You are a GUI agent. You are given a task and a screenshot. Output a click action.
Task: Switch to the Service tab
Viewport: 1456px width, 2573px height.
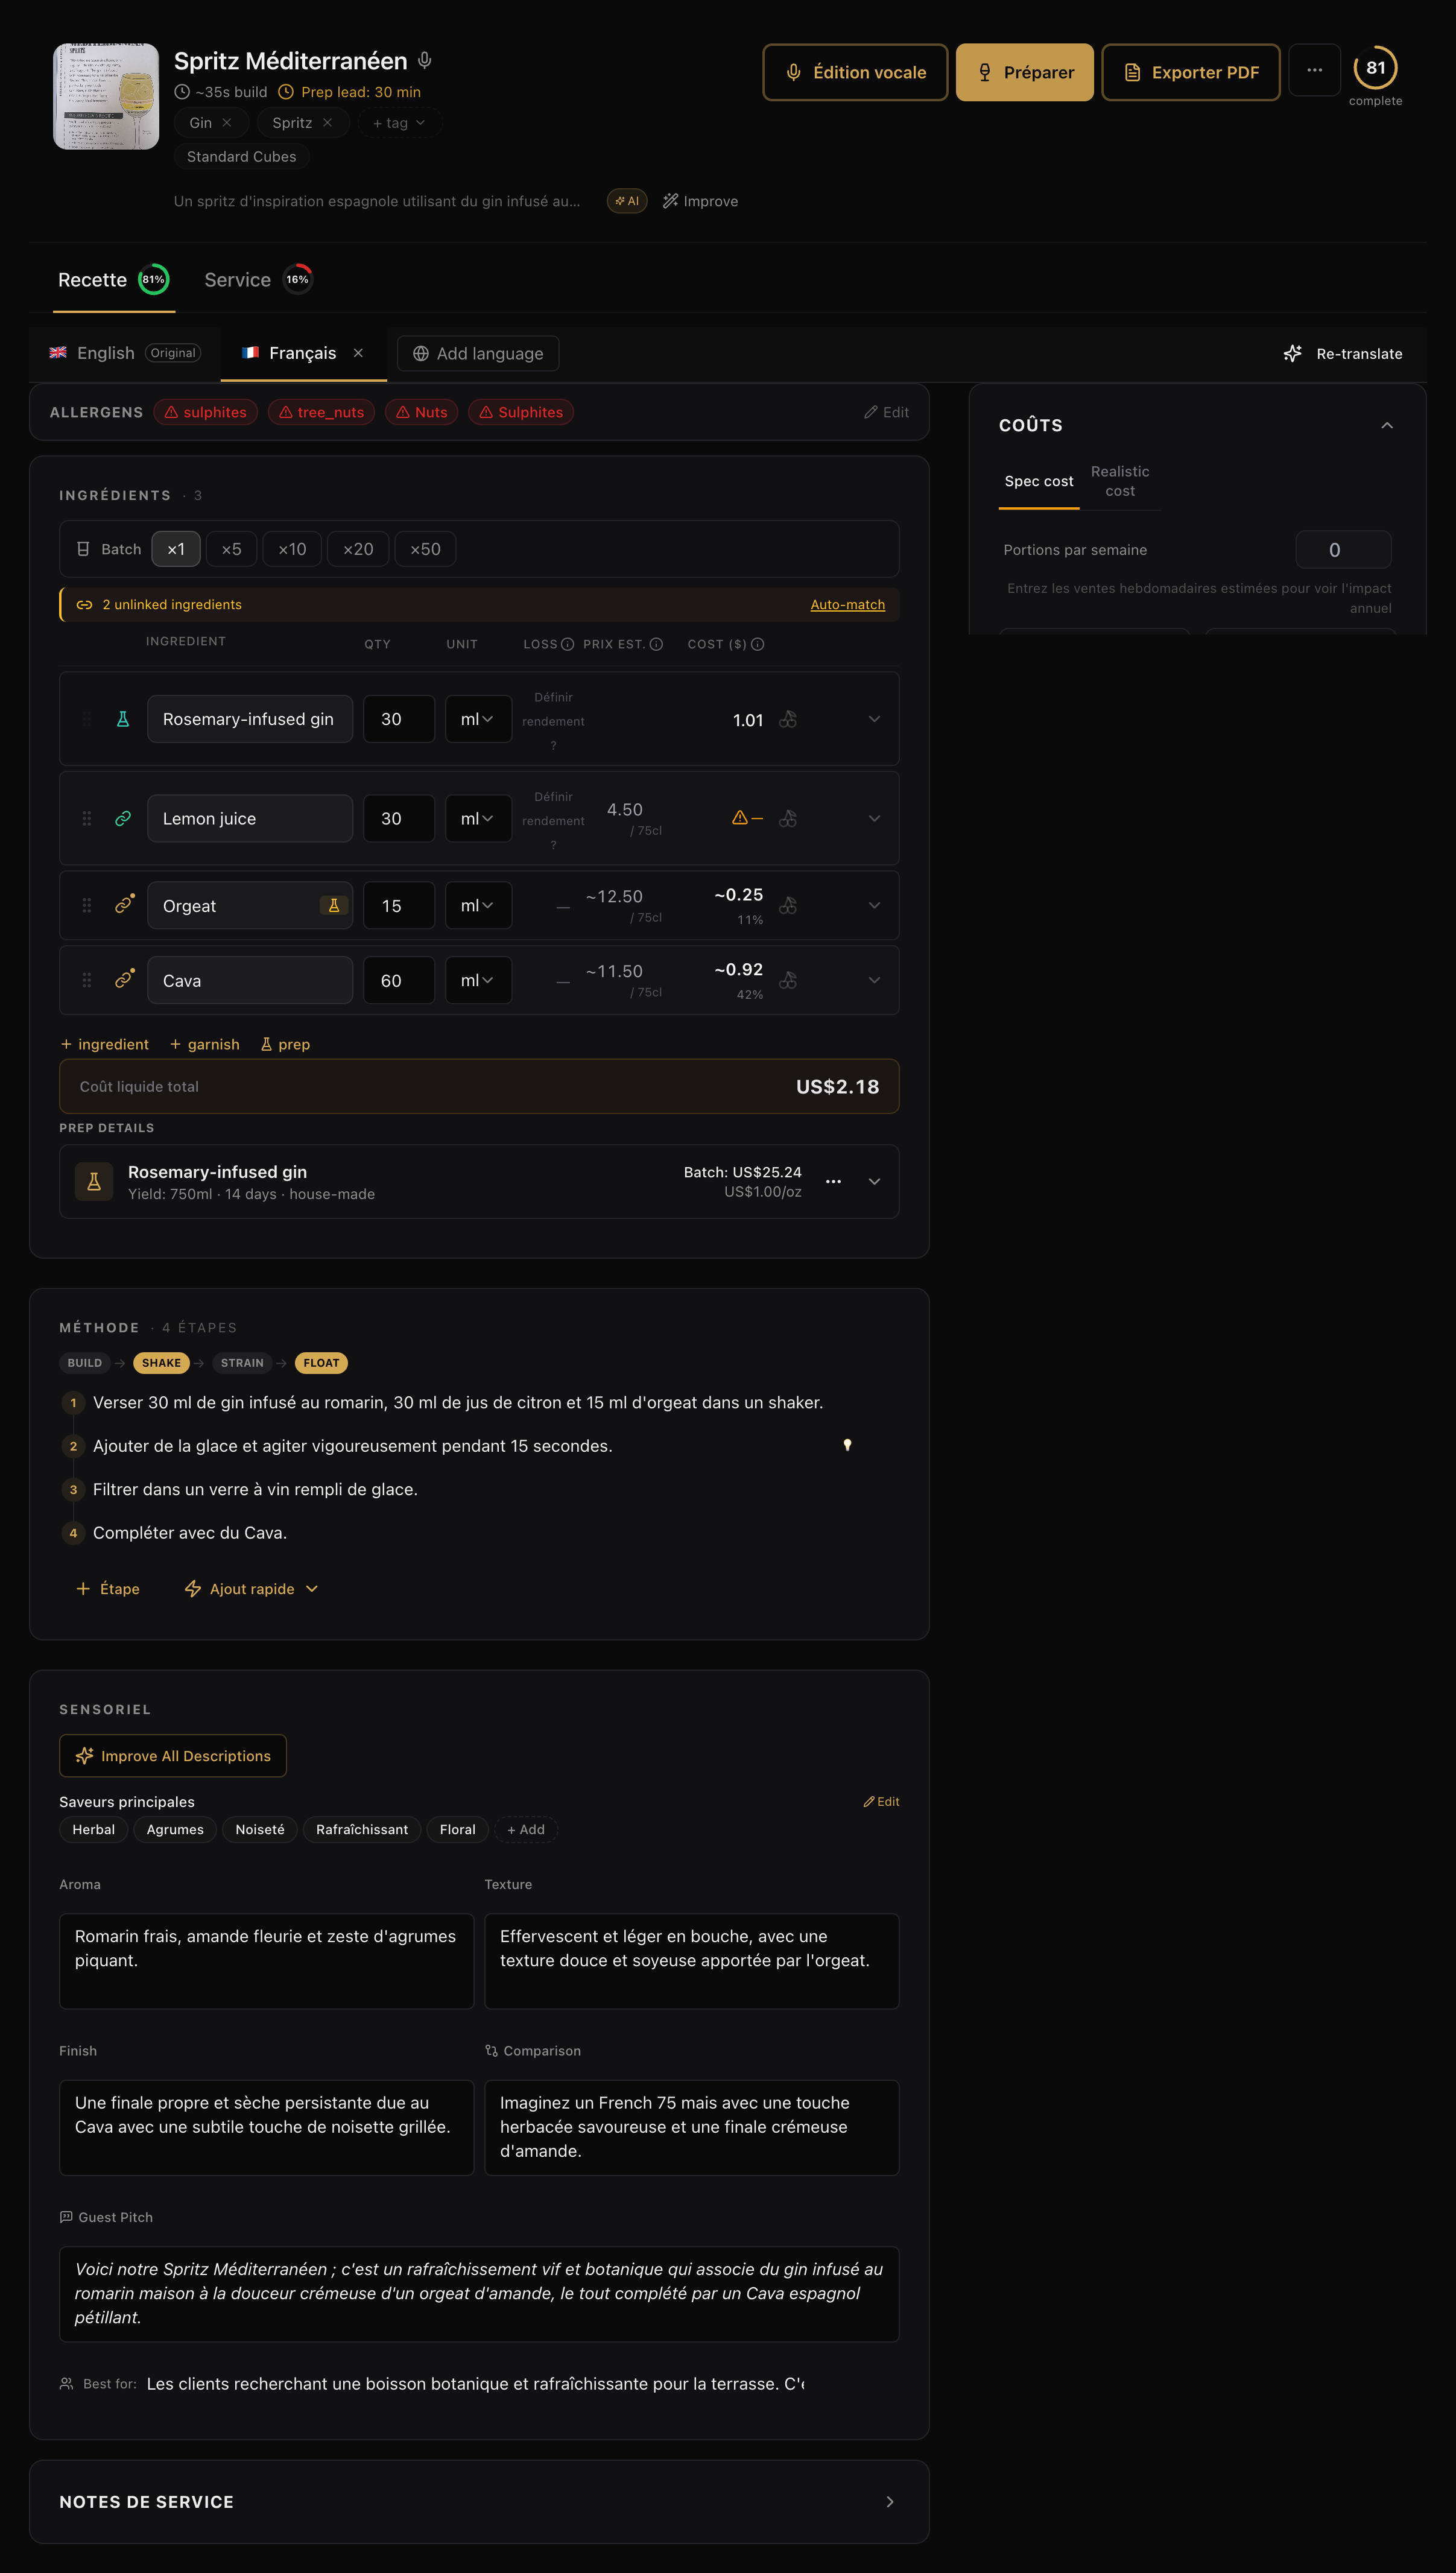[x=258, y=280]
